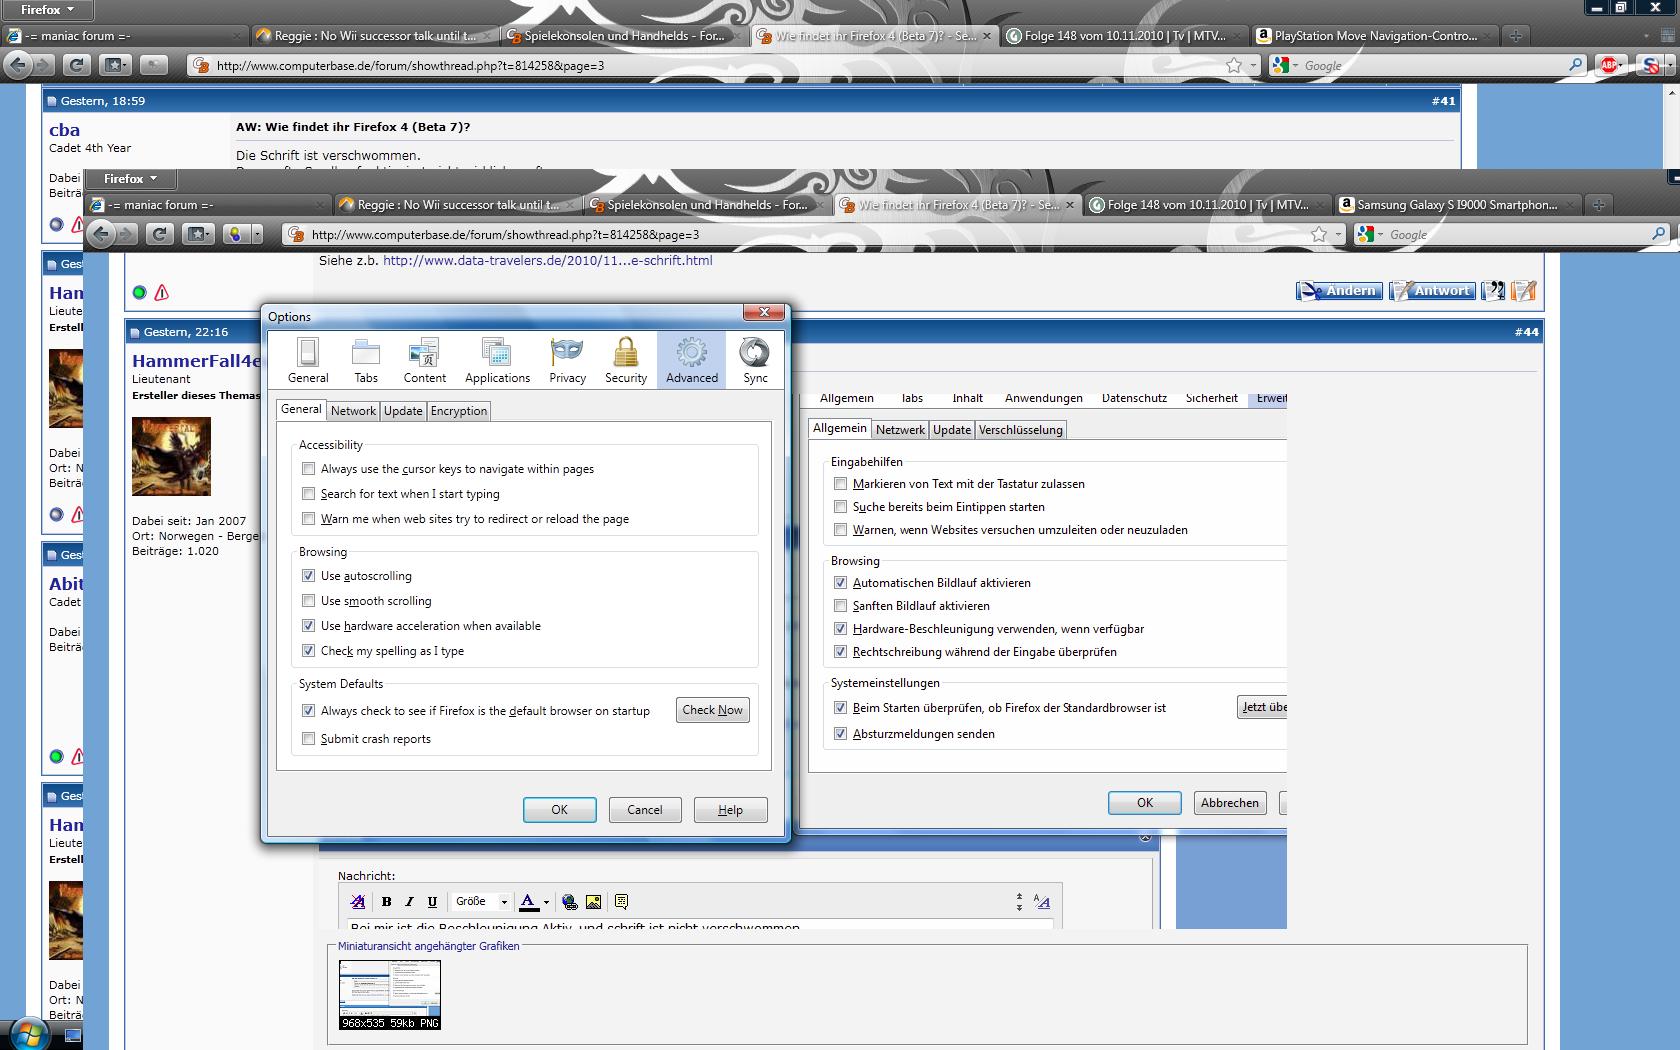Select the PlayStation Move browser tab
The height and width of the screenshot is (1050, 1680).
(x=1375, y=36)
